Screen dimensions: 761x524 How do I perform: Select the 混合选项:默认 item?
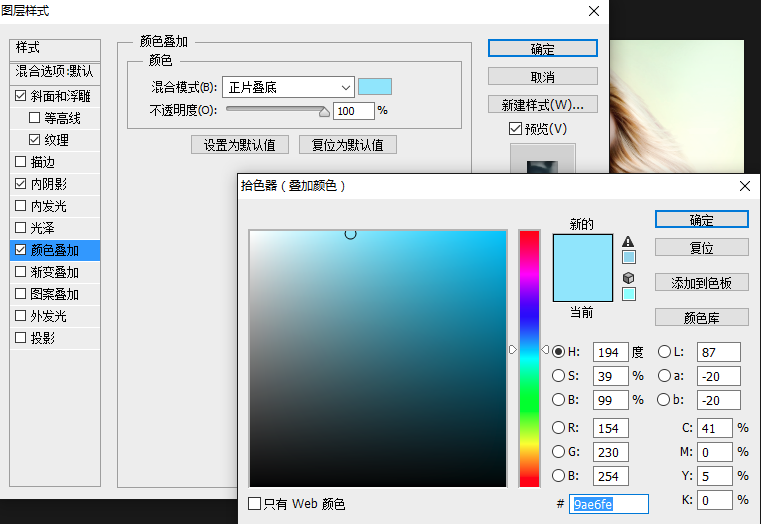click(55, 72)
